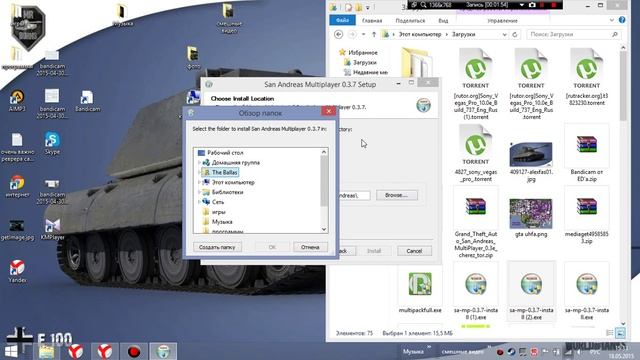This screenshot has width=640, height=360.
Task: Open the Bandicam desktop shortcut
Action: pos(87,100)
